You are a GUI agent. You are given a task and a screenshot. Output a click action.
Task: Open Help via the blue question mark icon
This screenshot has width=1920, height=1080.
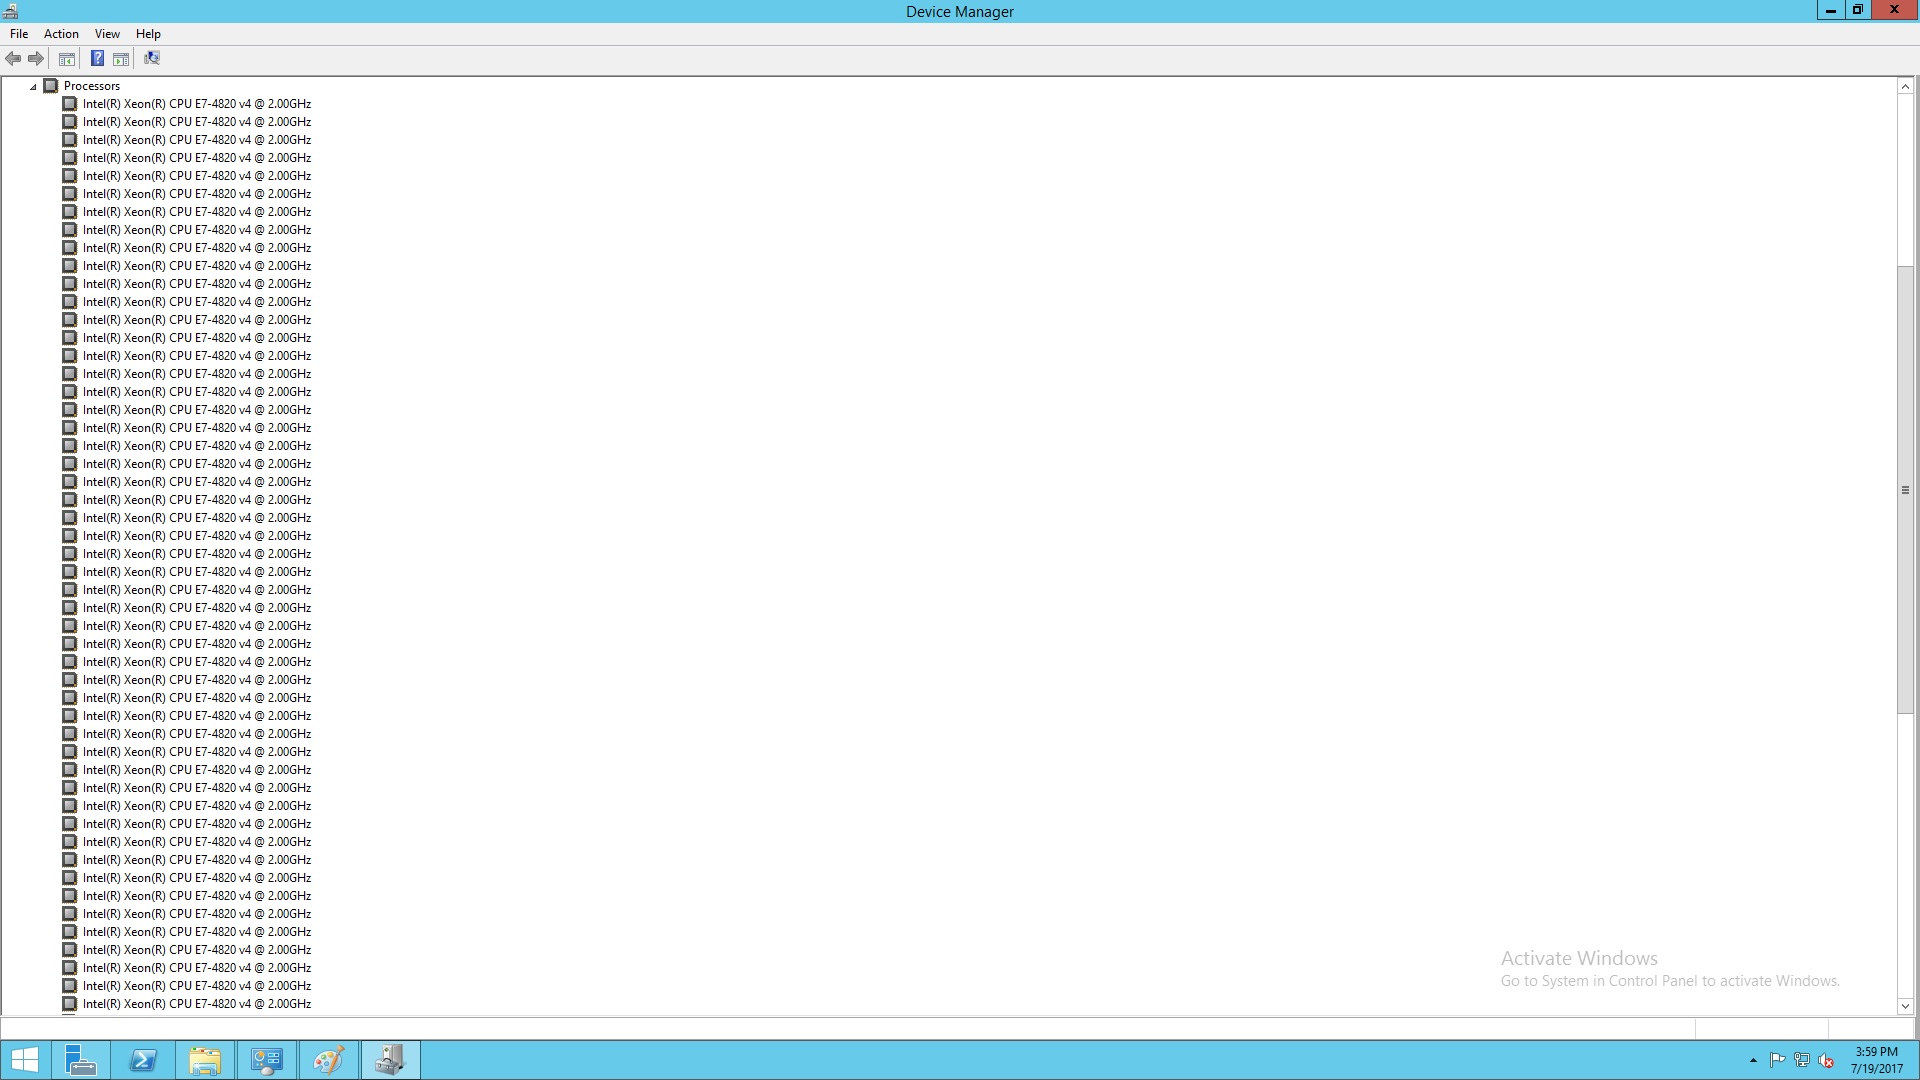click(x=97, y=59)
